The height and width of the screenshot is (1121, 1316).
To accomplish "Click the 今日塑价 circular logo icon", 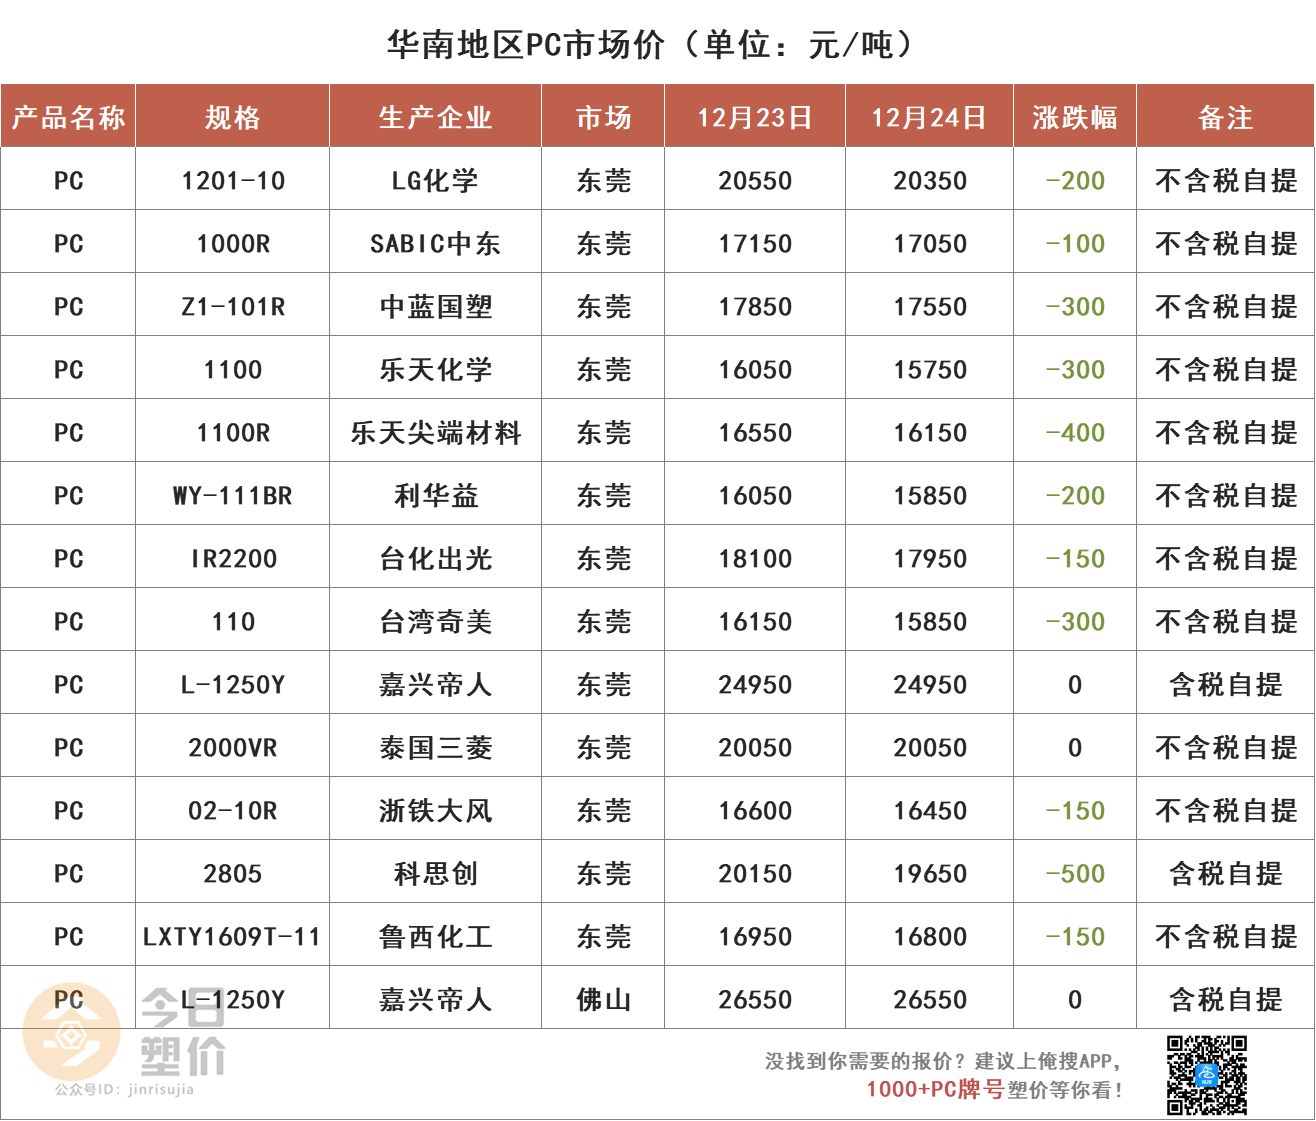I will pos(71,1032).
